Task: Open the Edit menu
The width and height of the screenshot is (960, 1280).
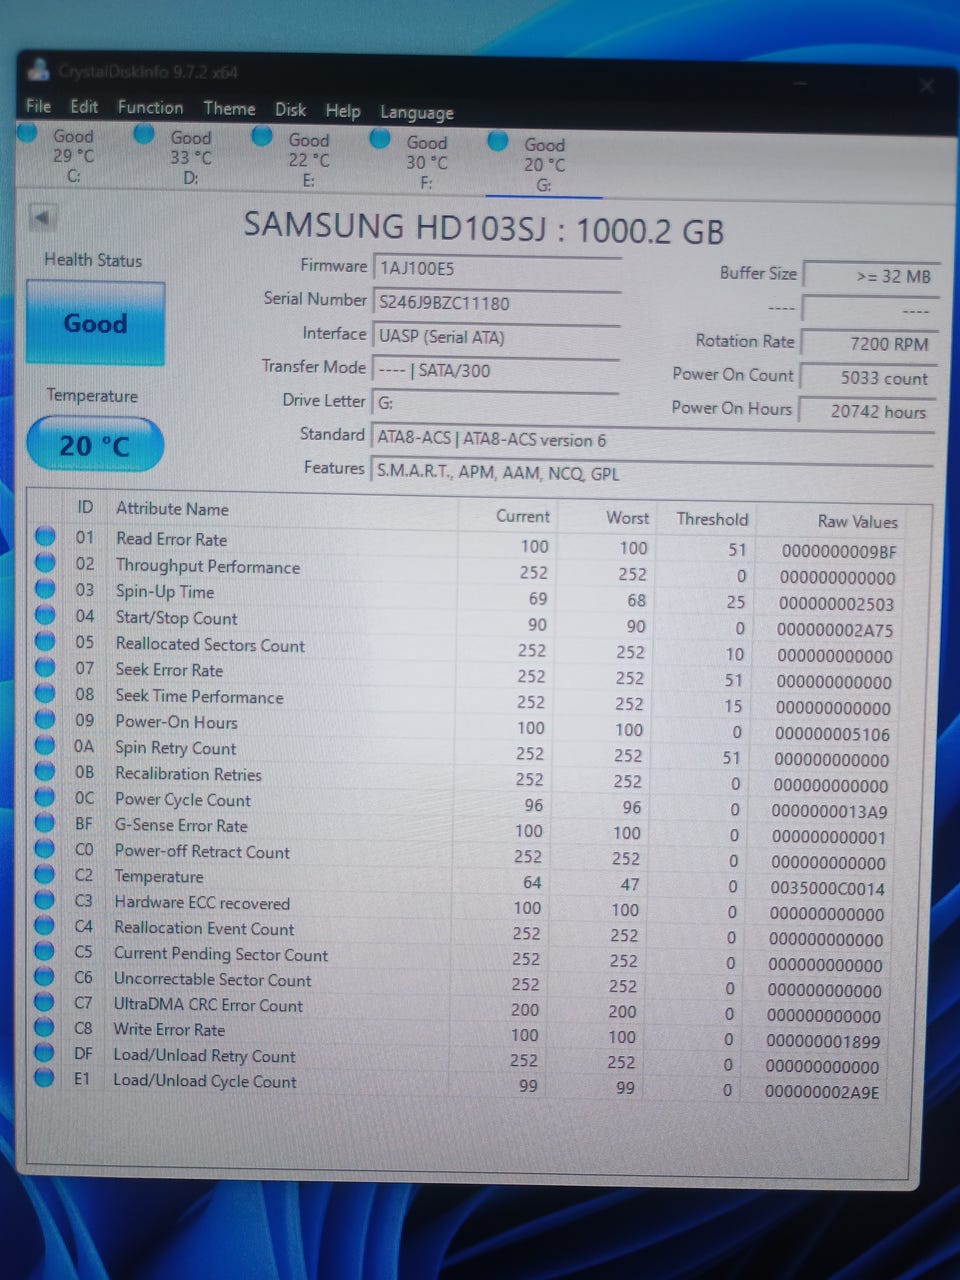Action: tap(84, 107)
